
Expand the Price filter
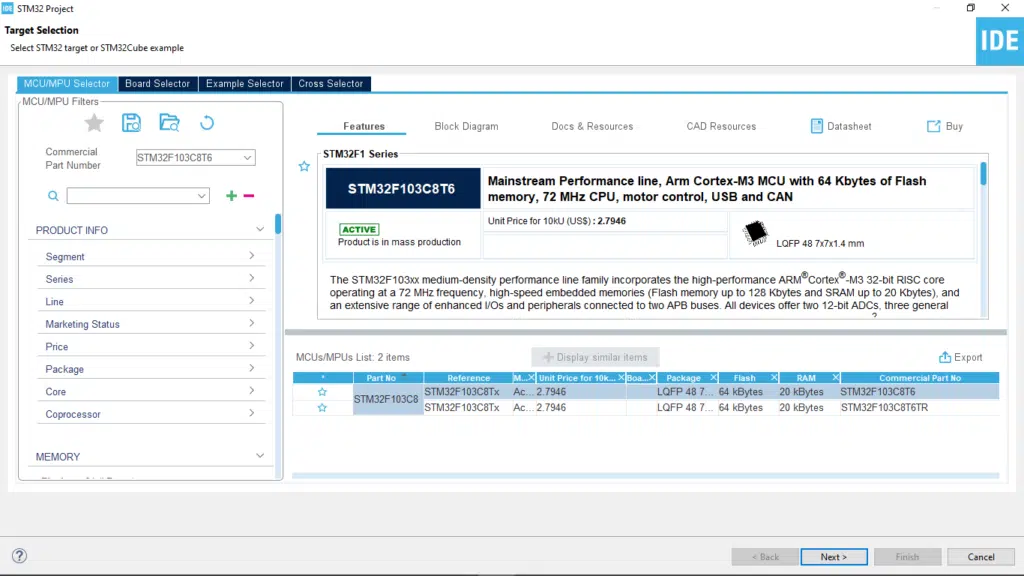[x=251, y=346]
